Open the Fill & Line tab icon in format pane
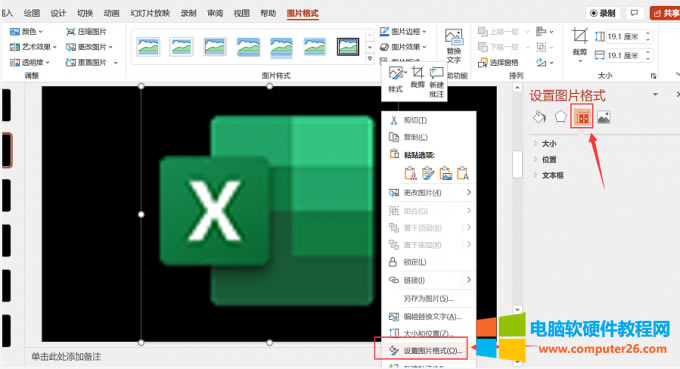680x369 pixels. coord(539,117)
